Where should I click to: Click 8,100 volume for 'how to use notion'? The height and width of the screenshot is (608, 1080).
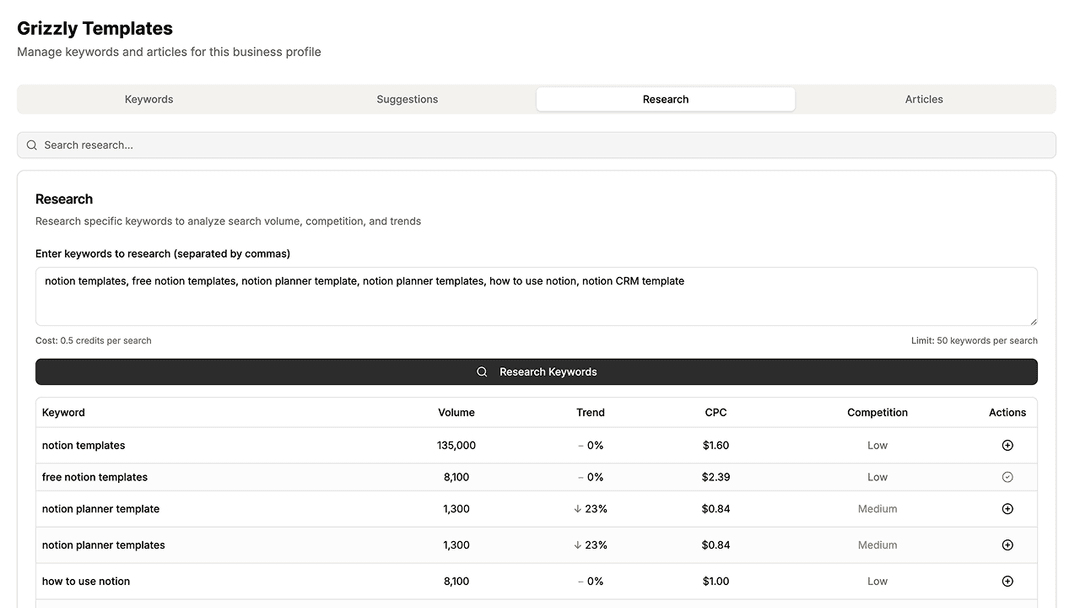(x=456, y=581)
